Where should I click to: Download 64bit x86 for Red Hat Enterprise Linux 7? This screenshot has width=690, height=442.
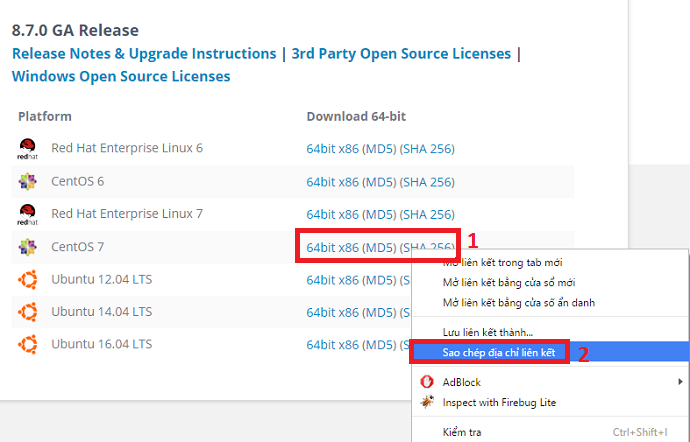(332, 214)
